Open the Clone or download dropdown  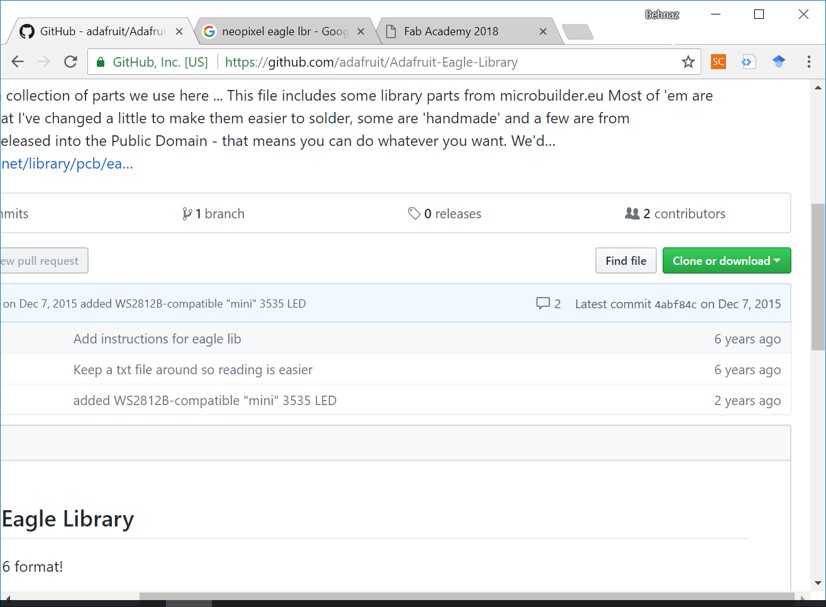pyautogui.click(x=726, y=261)
